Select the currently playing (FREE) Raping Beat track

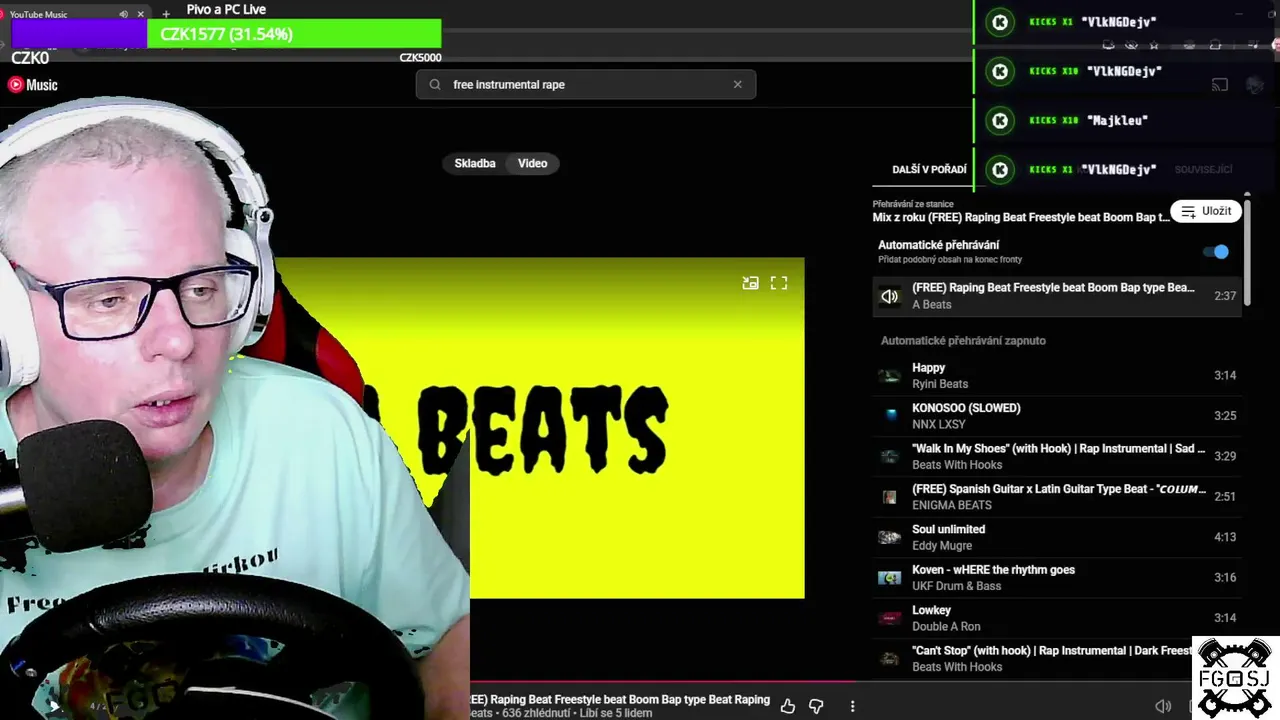tap(1057, 296)
